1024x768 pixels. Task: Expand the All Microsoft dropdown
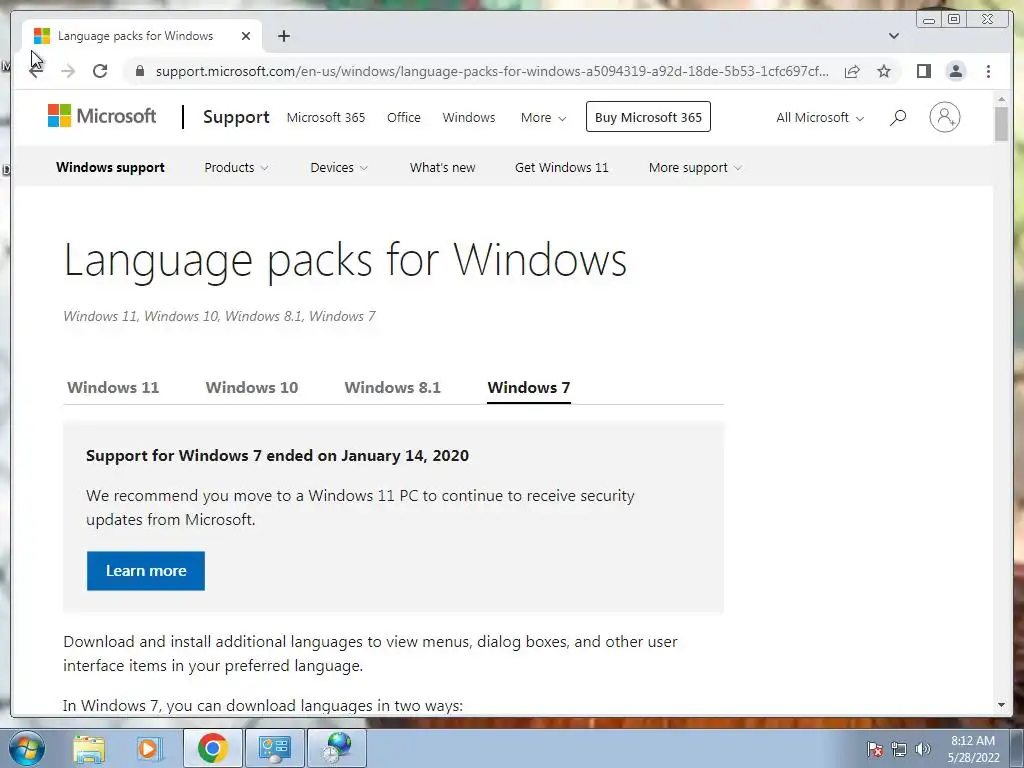click(820, 118)
